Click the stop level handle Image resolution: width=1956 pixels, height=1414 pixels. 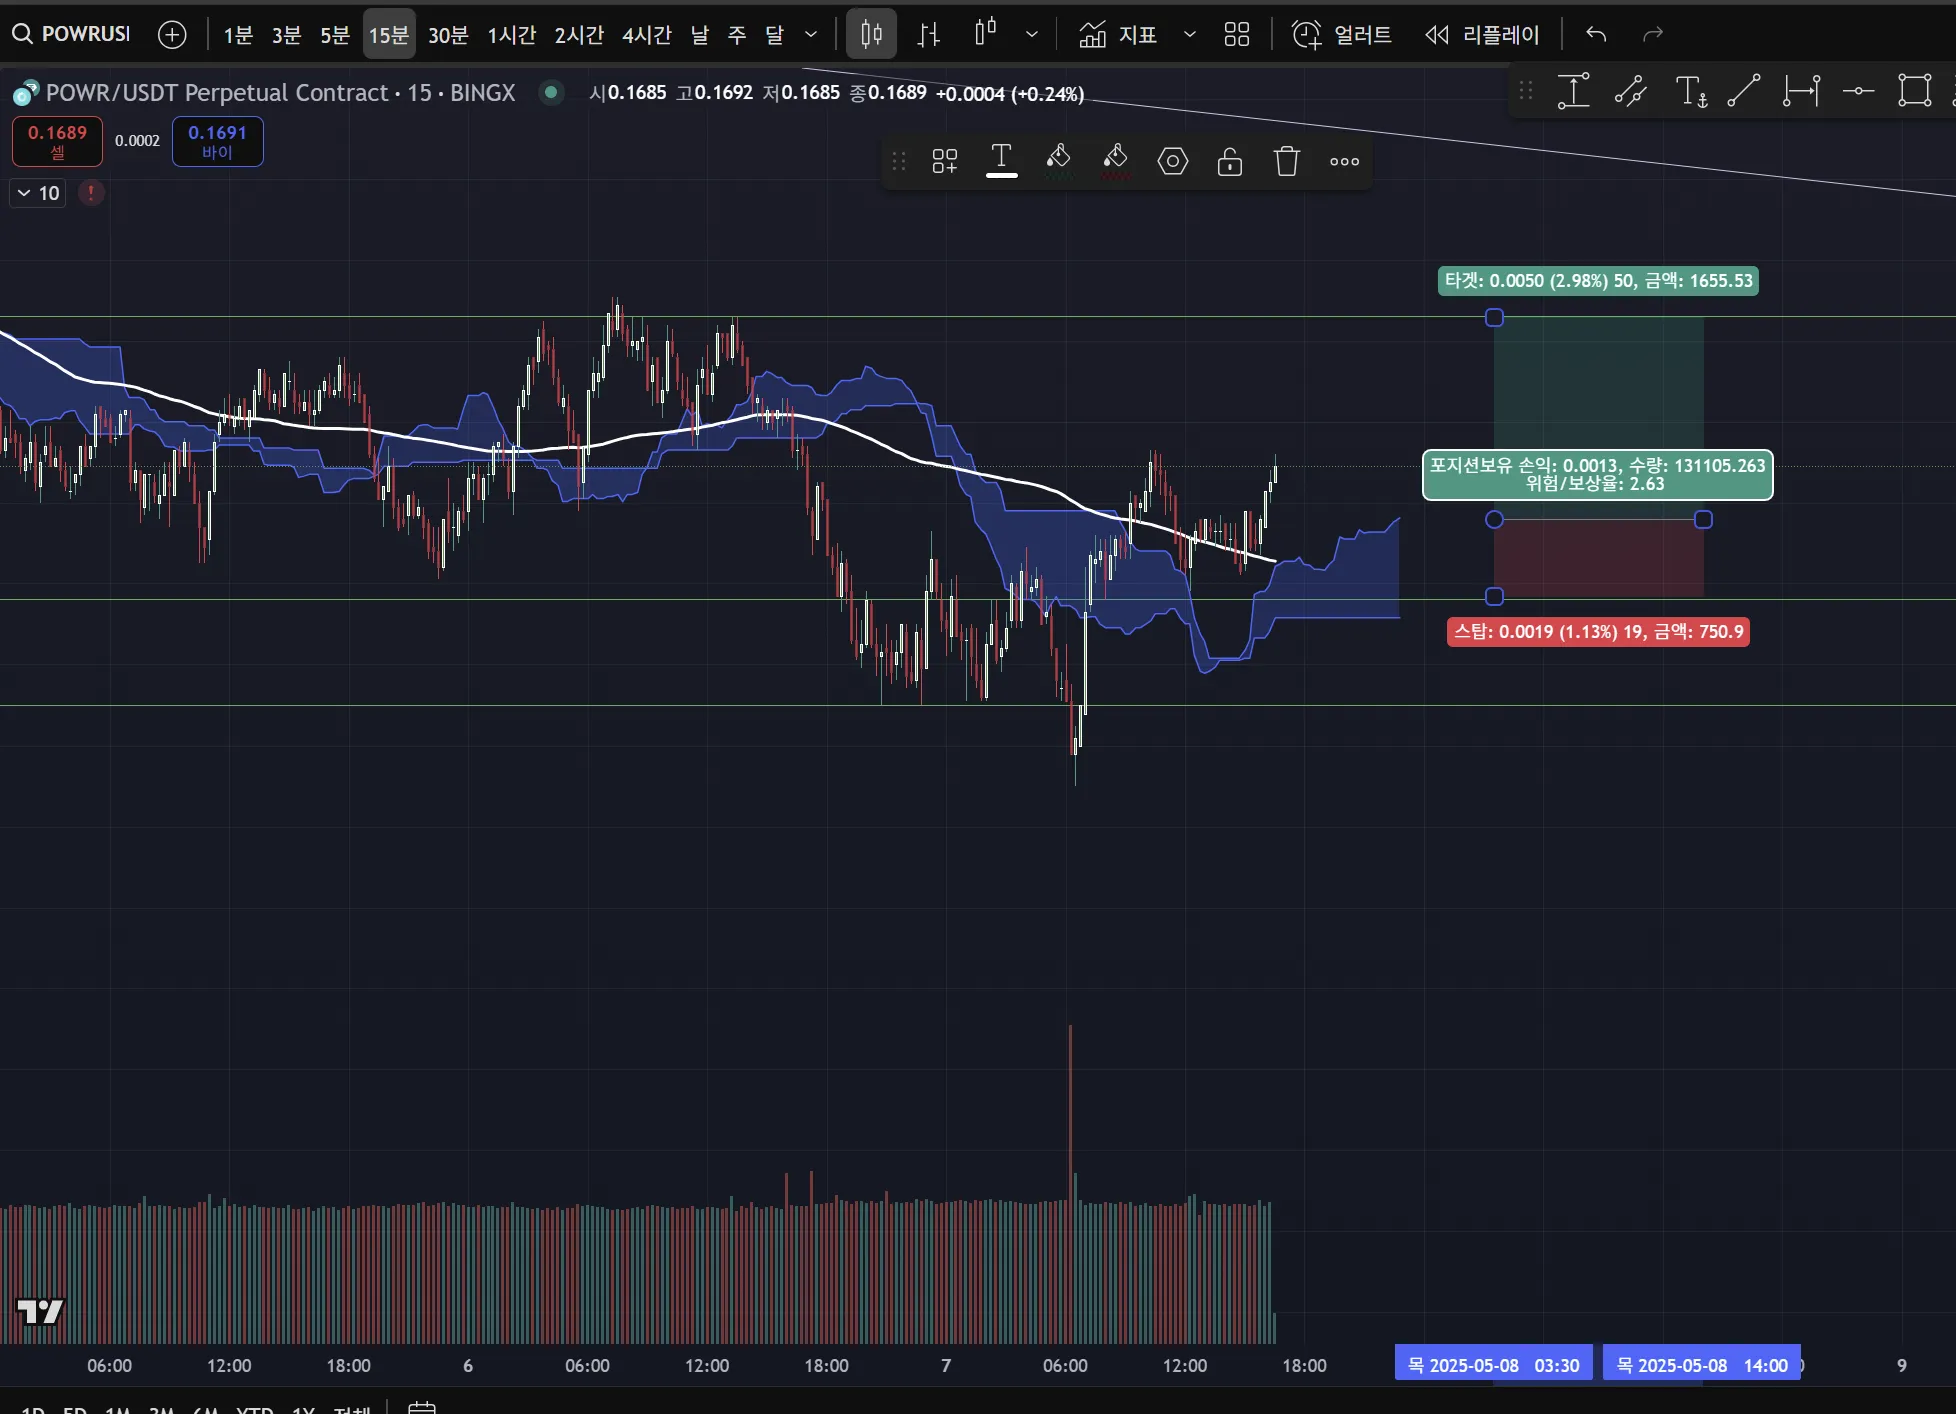[x=1494, y=597]
